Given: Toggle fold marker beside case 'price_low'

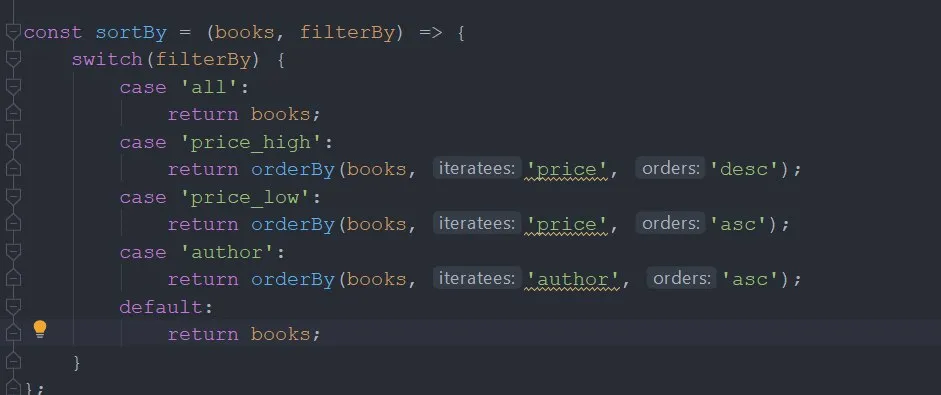Looking at the screenshot, I should (x=13, y=197).
